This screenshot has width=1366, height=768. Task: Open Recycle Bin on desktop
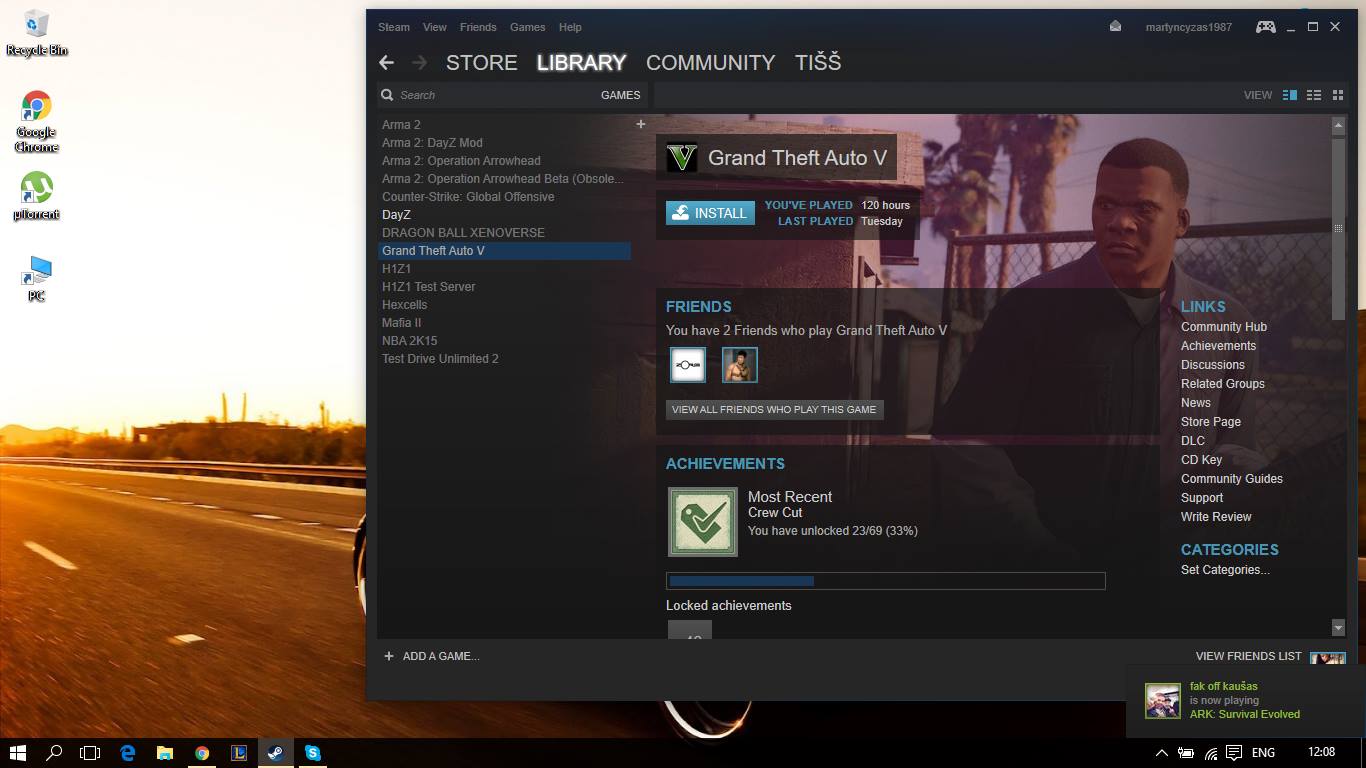pyautogui.click(x=37, y=33)
